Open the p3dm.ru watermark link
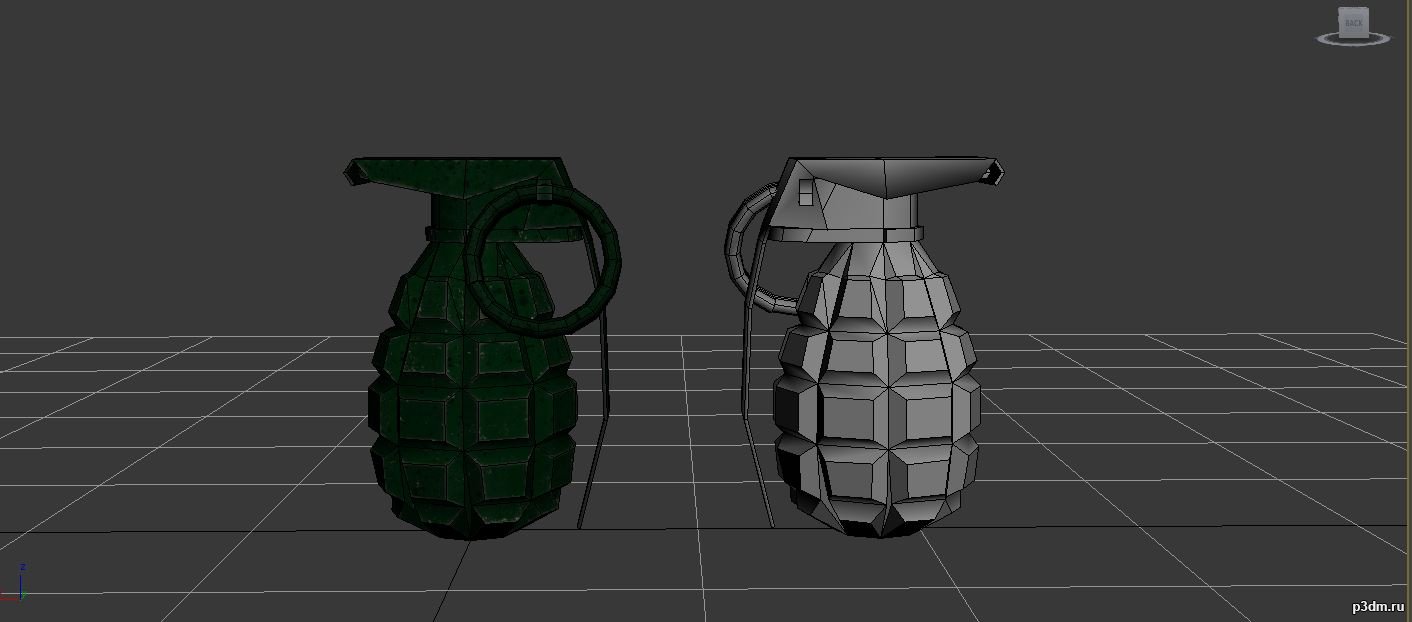The image size is (1412, 622). tap(1377, 607)
